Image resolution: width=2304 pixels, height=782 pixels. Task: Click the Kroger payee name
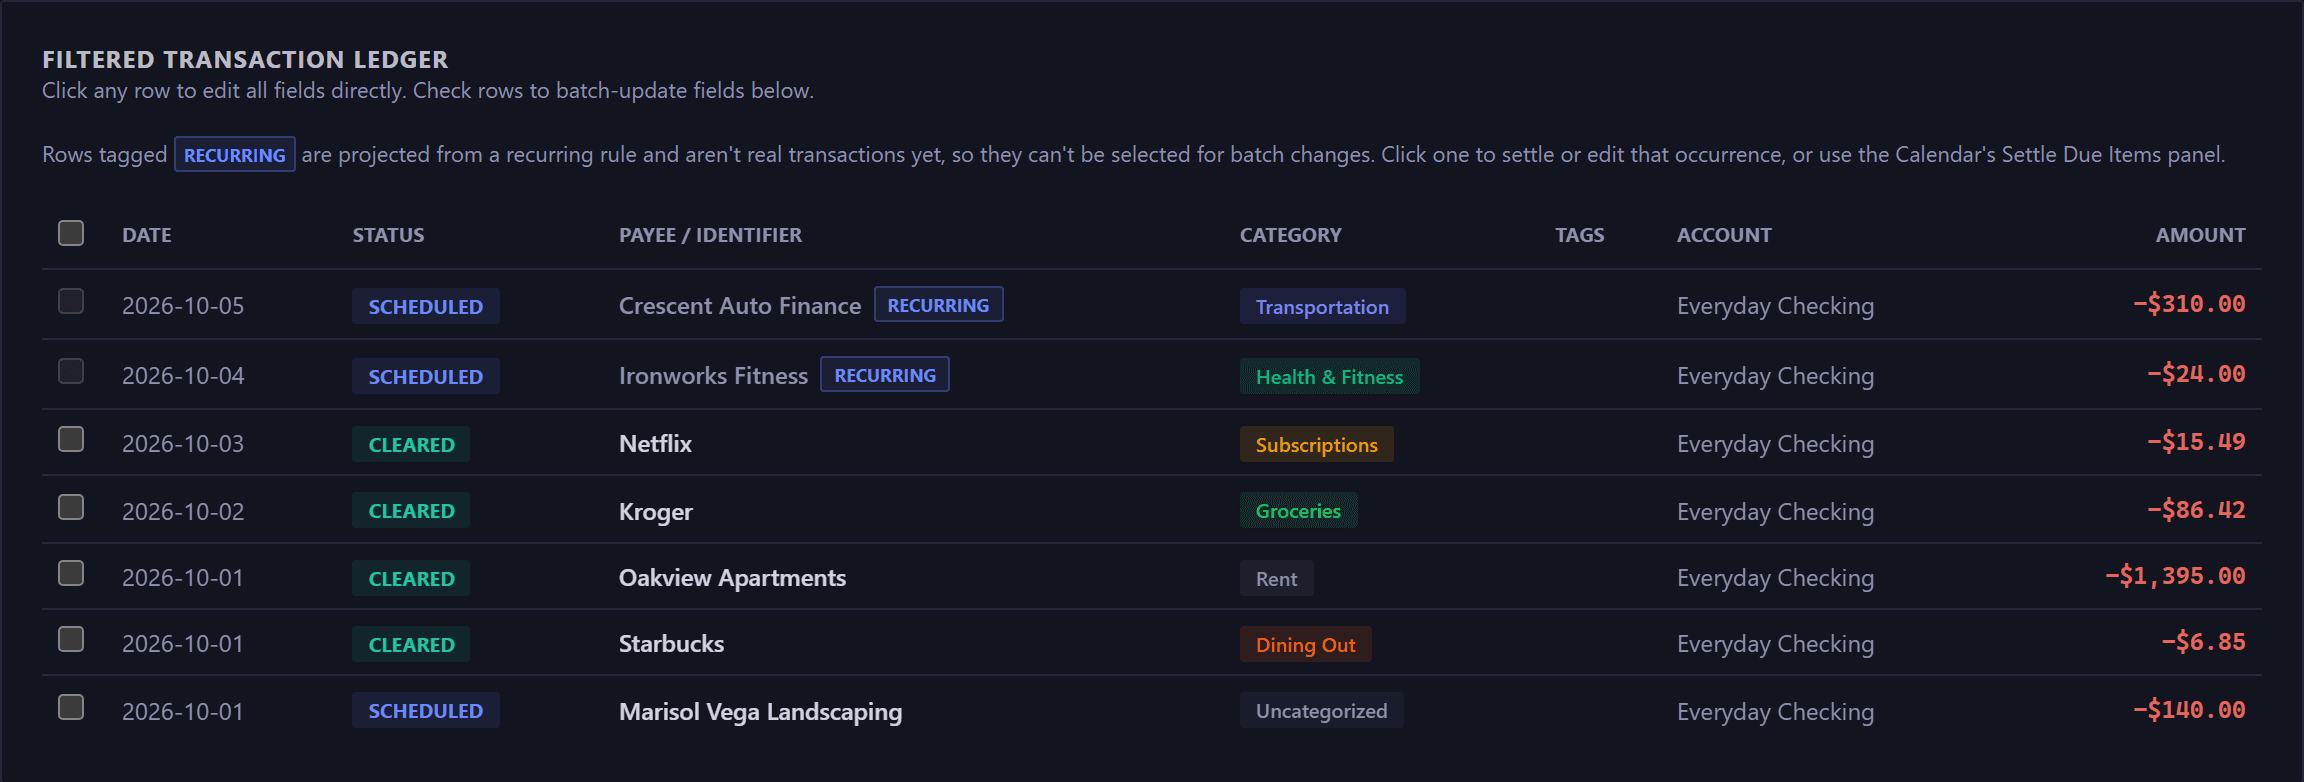(655, 512)
